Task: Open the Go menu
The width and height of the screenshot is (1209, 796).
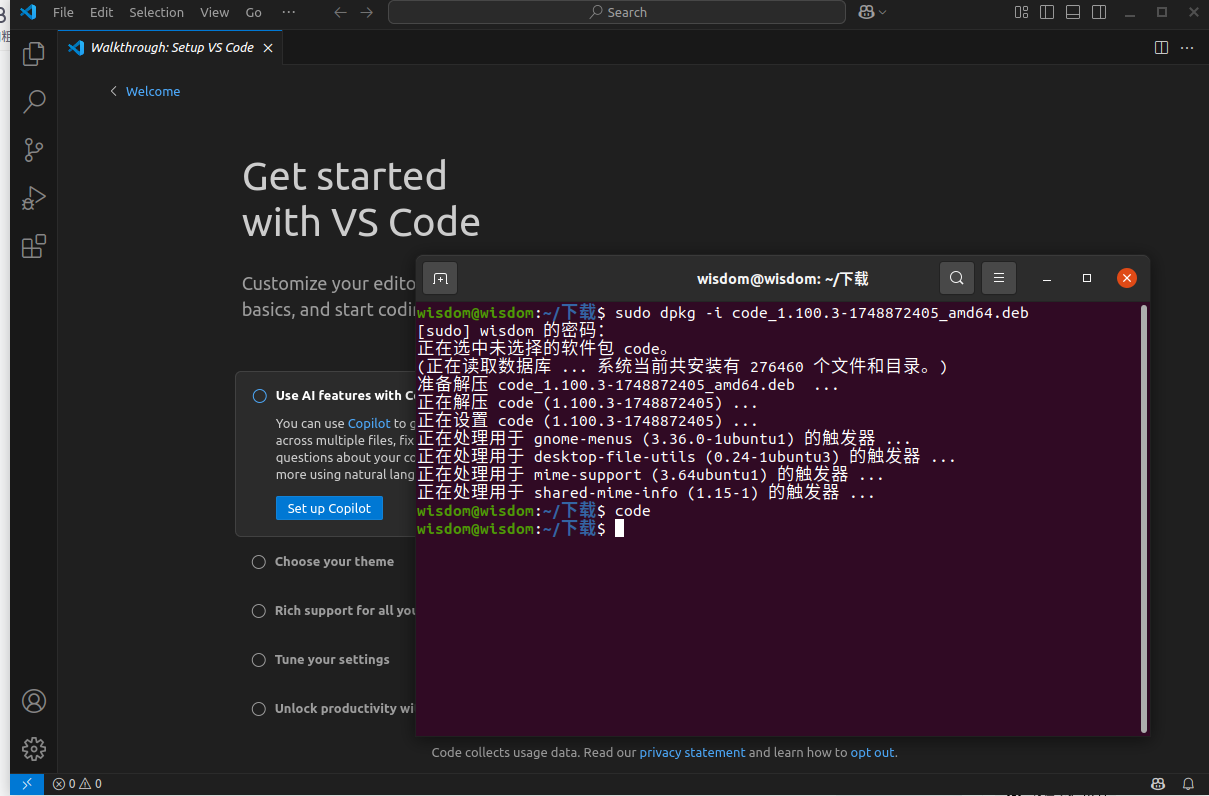Action: pos(254,12)
